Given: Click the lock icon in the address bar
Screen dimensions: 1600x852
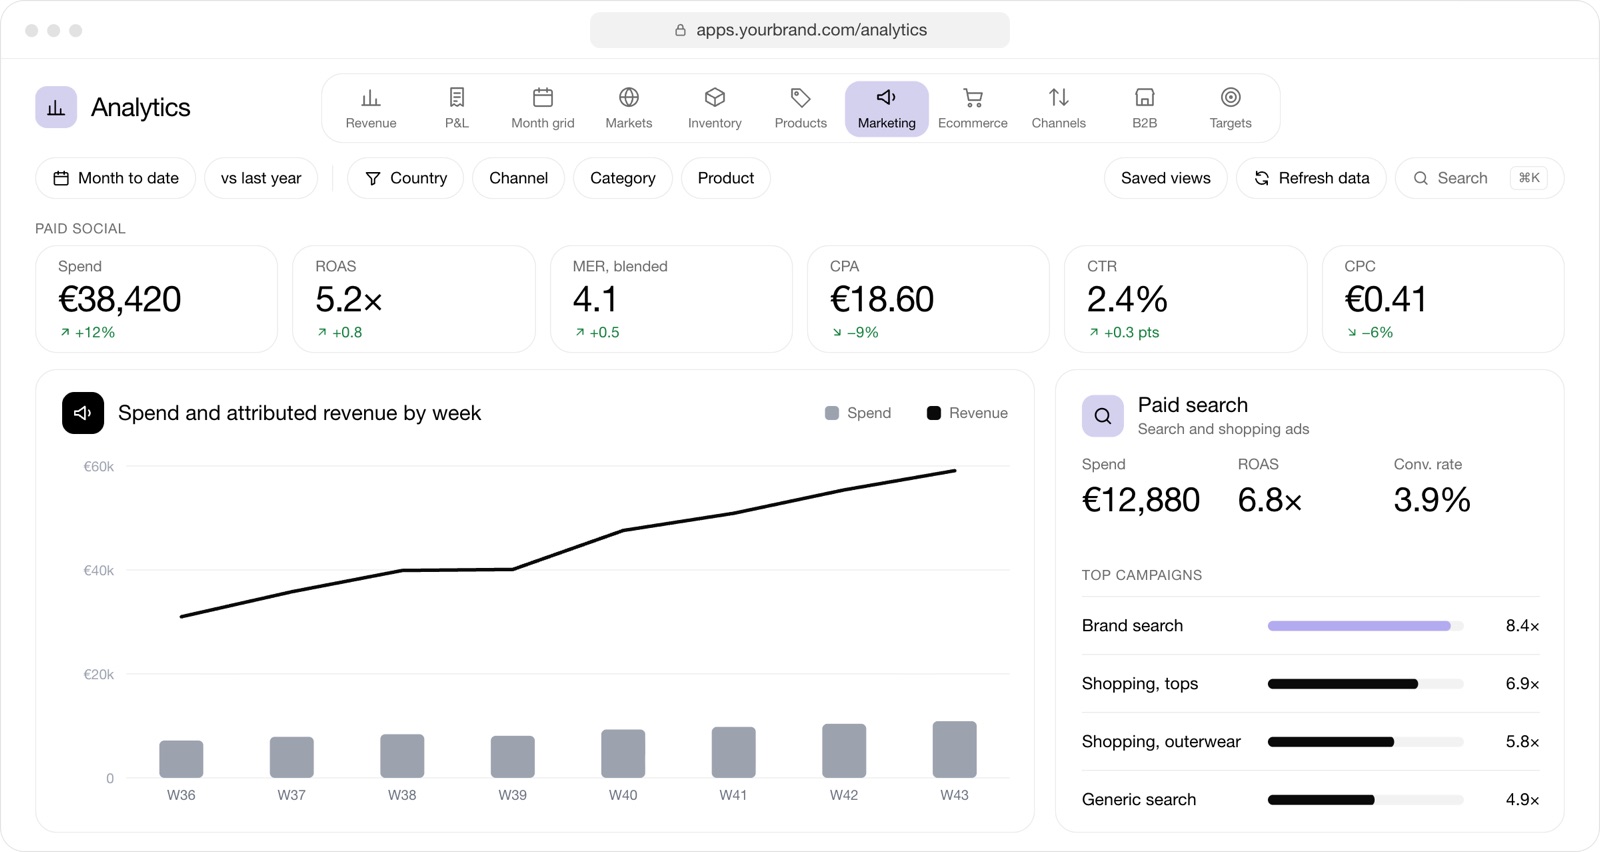Looking at the screenshot, I should coord(680,30).
